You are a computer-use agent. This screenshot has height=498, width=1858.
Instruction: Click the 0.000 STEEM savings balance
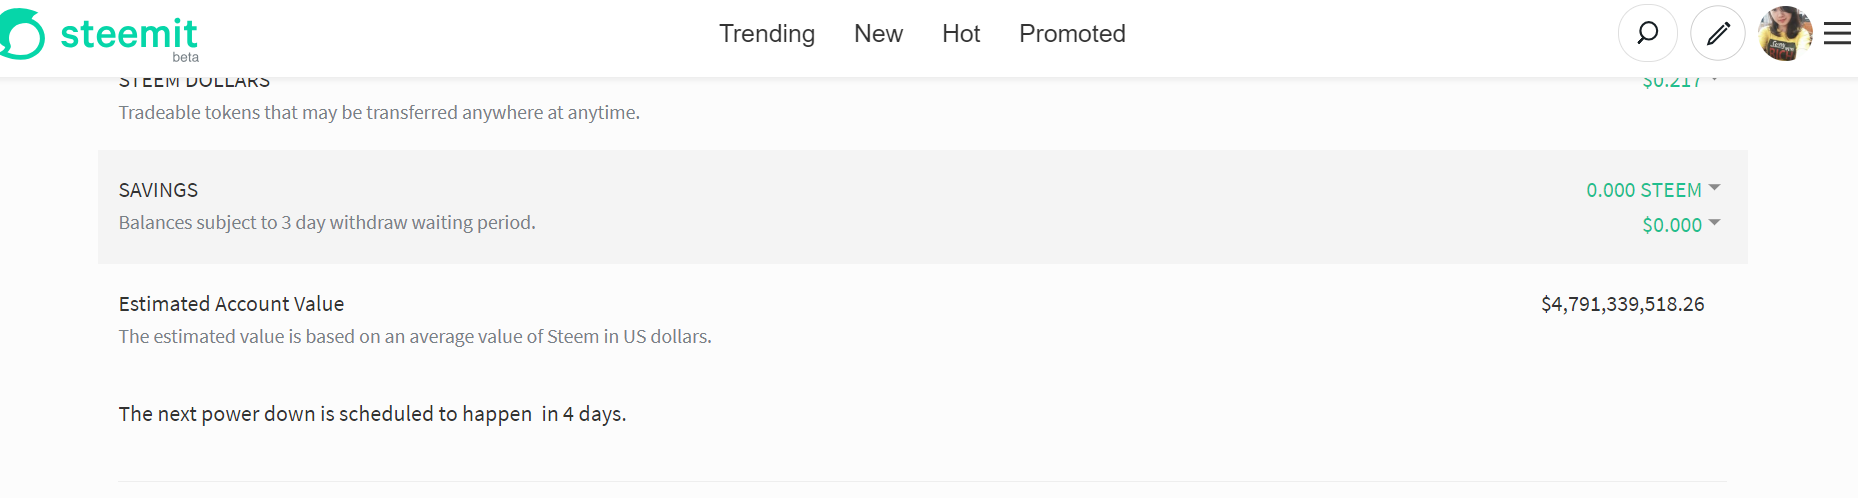(x=1643, y=190)
